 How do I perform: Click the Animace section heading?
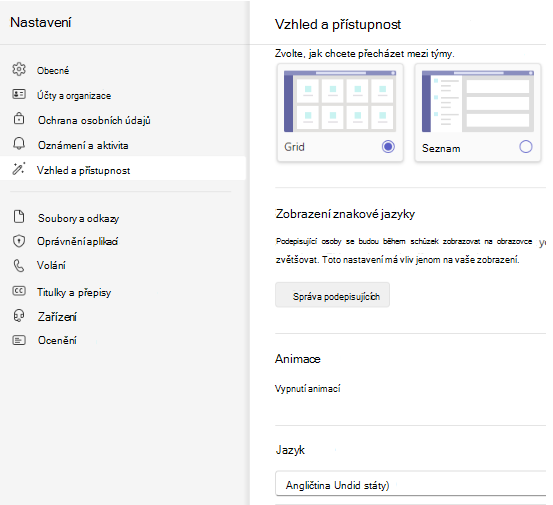click(x=298, y=359)
